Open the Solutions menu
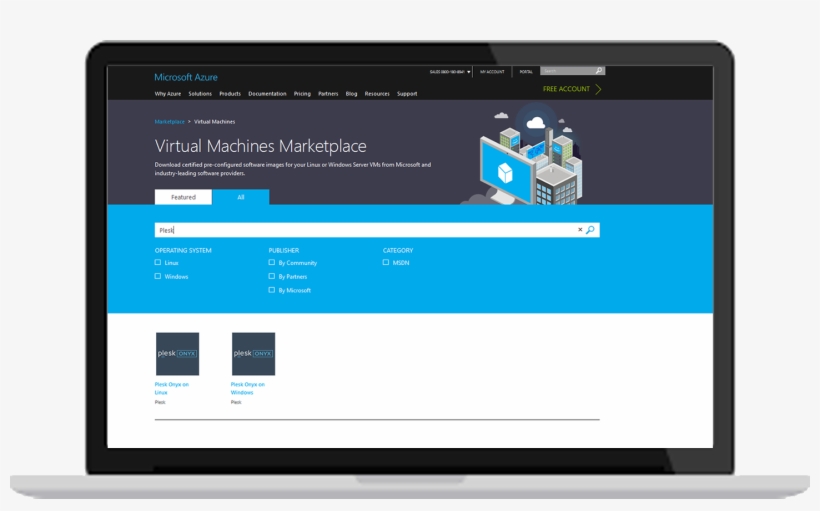Viewport: 820px width, 511px height. pos(200,94)
